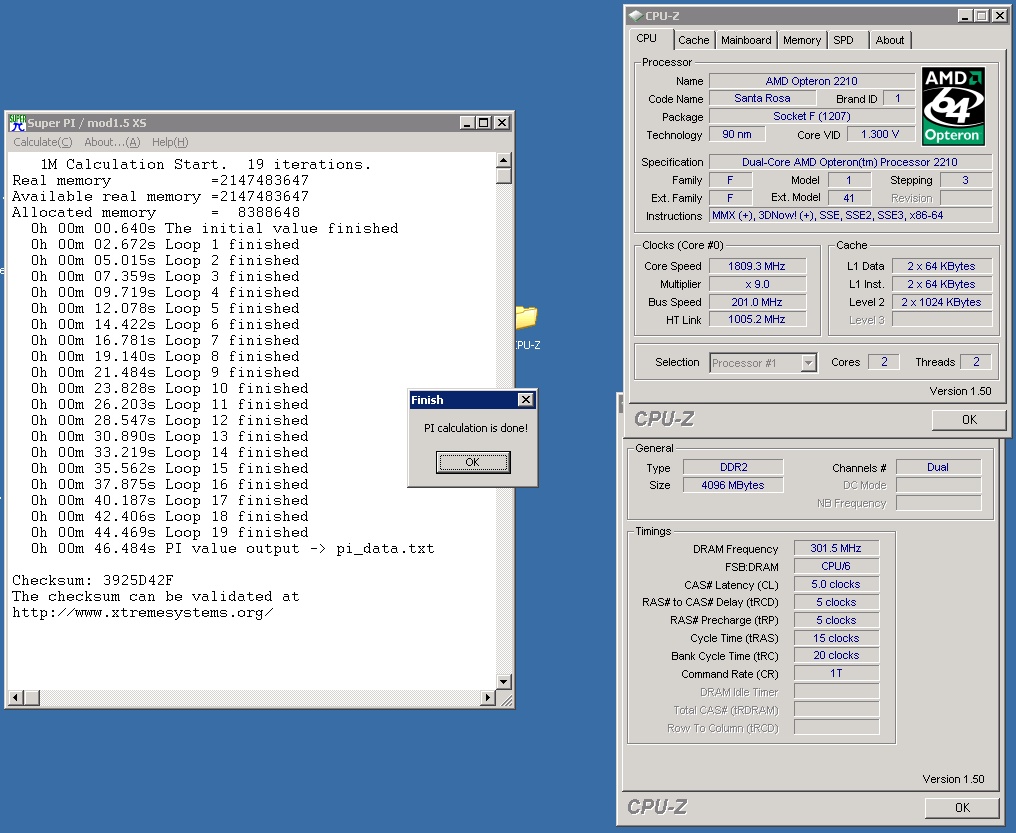
Task: Click the DRAM Frequency 301.5 MHz value
Action: coord(836,549)
